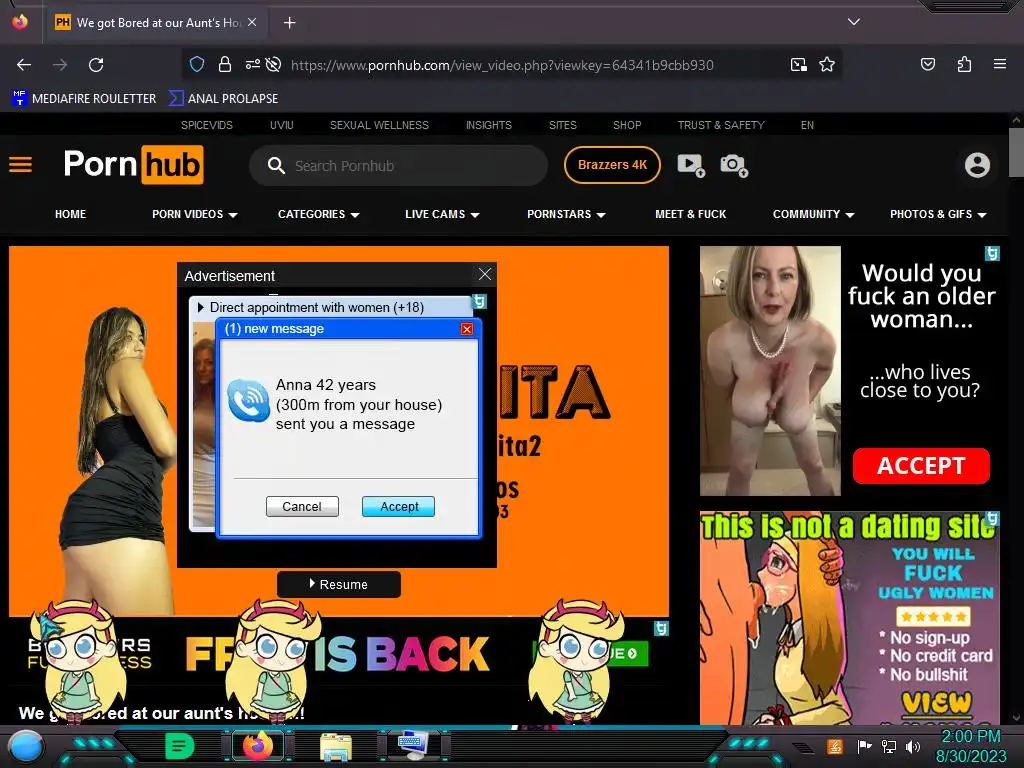Open File Explorer from the taskbar
The height and width of the screenshot is (768, 1024).
click(x=336, y=746)
